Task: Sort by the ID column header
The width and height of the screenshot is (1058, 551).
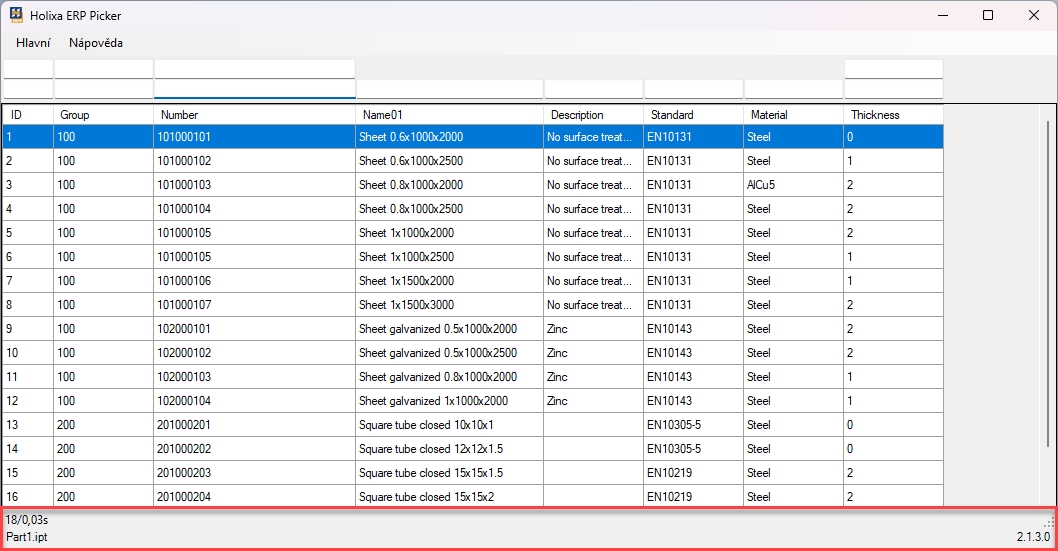Action: [x=27, y=115]
